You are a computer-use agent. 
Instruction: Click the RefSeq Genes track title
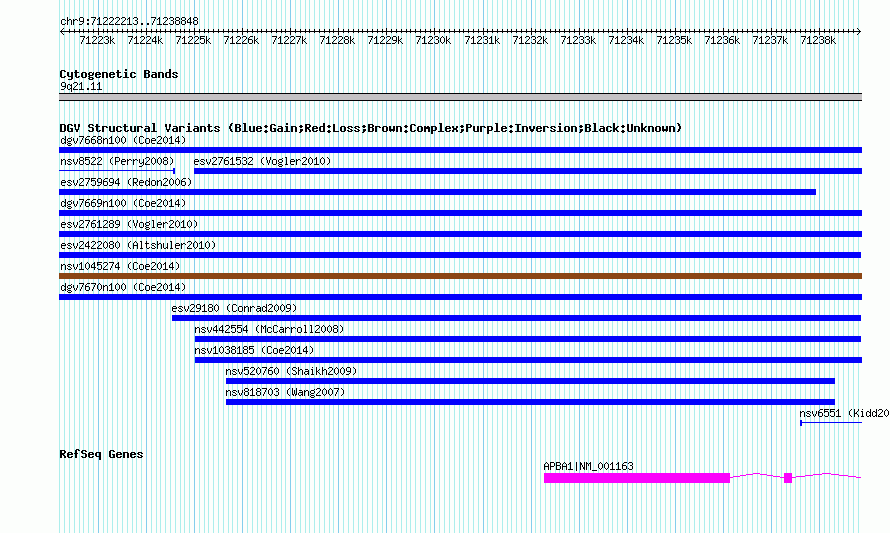[x=101, y=454]
